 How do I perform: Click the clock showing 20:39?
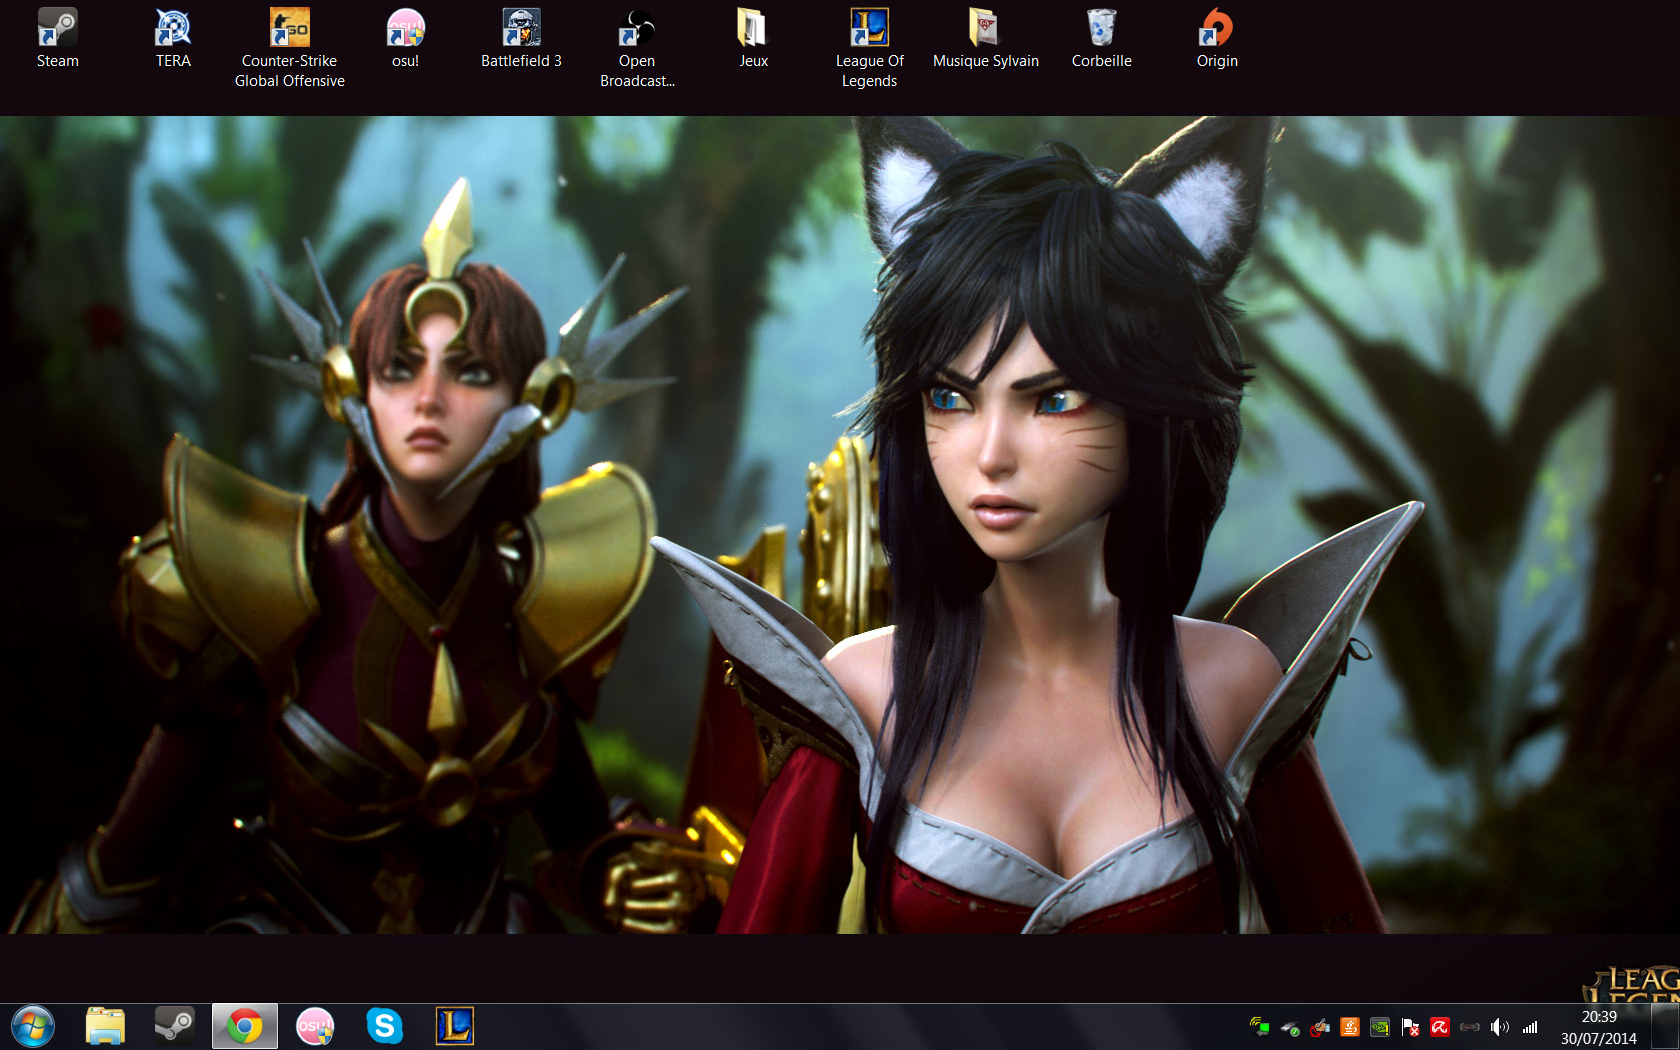point(1599,1016)
